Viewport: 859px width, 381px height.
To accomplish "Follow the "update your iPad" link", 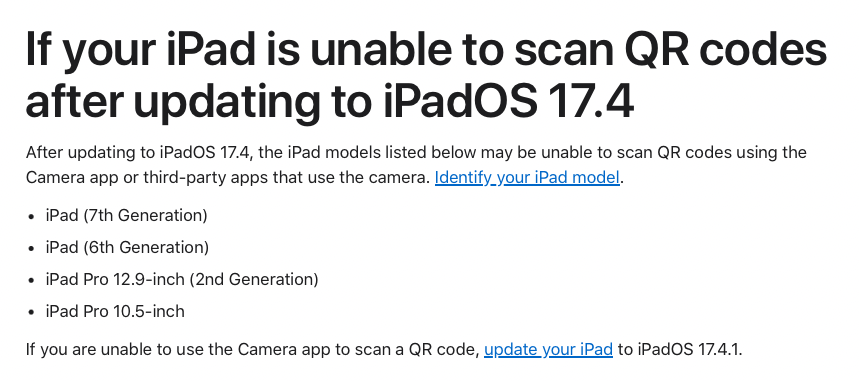I will [548, 349].
